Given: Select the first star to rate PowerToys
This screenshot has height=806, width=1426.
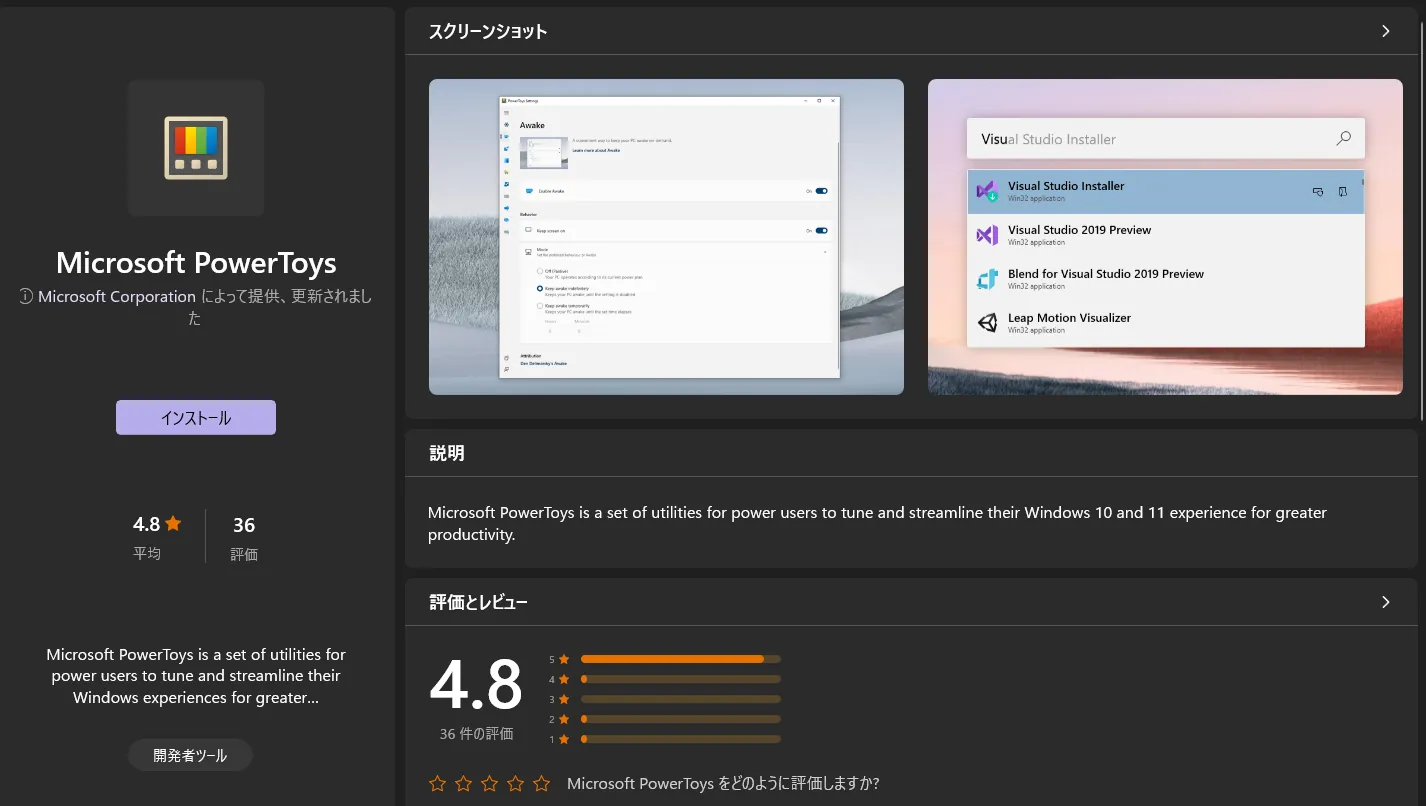Looking at the screenshot, I should point(437,783).
